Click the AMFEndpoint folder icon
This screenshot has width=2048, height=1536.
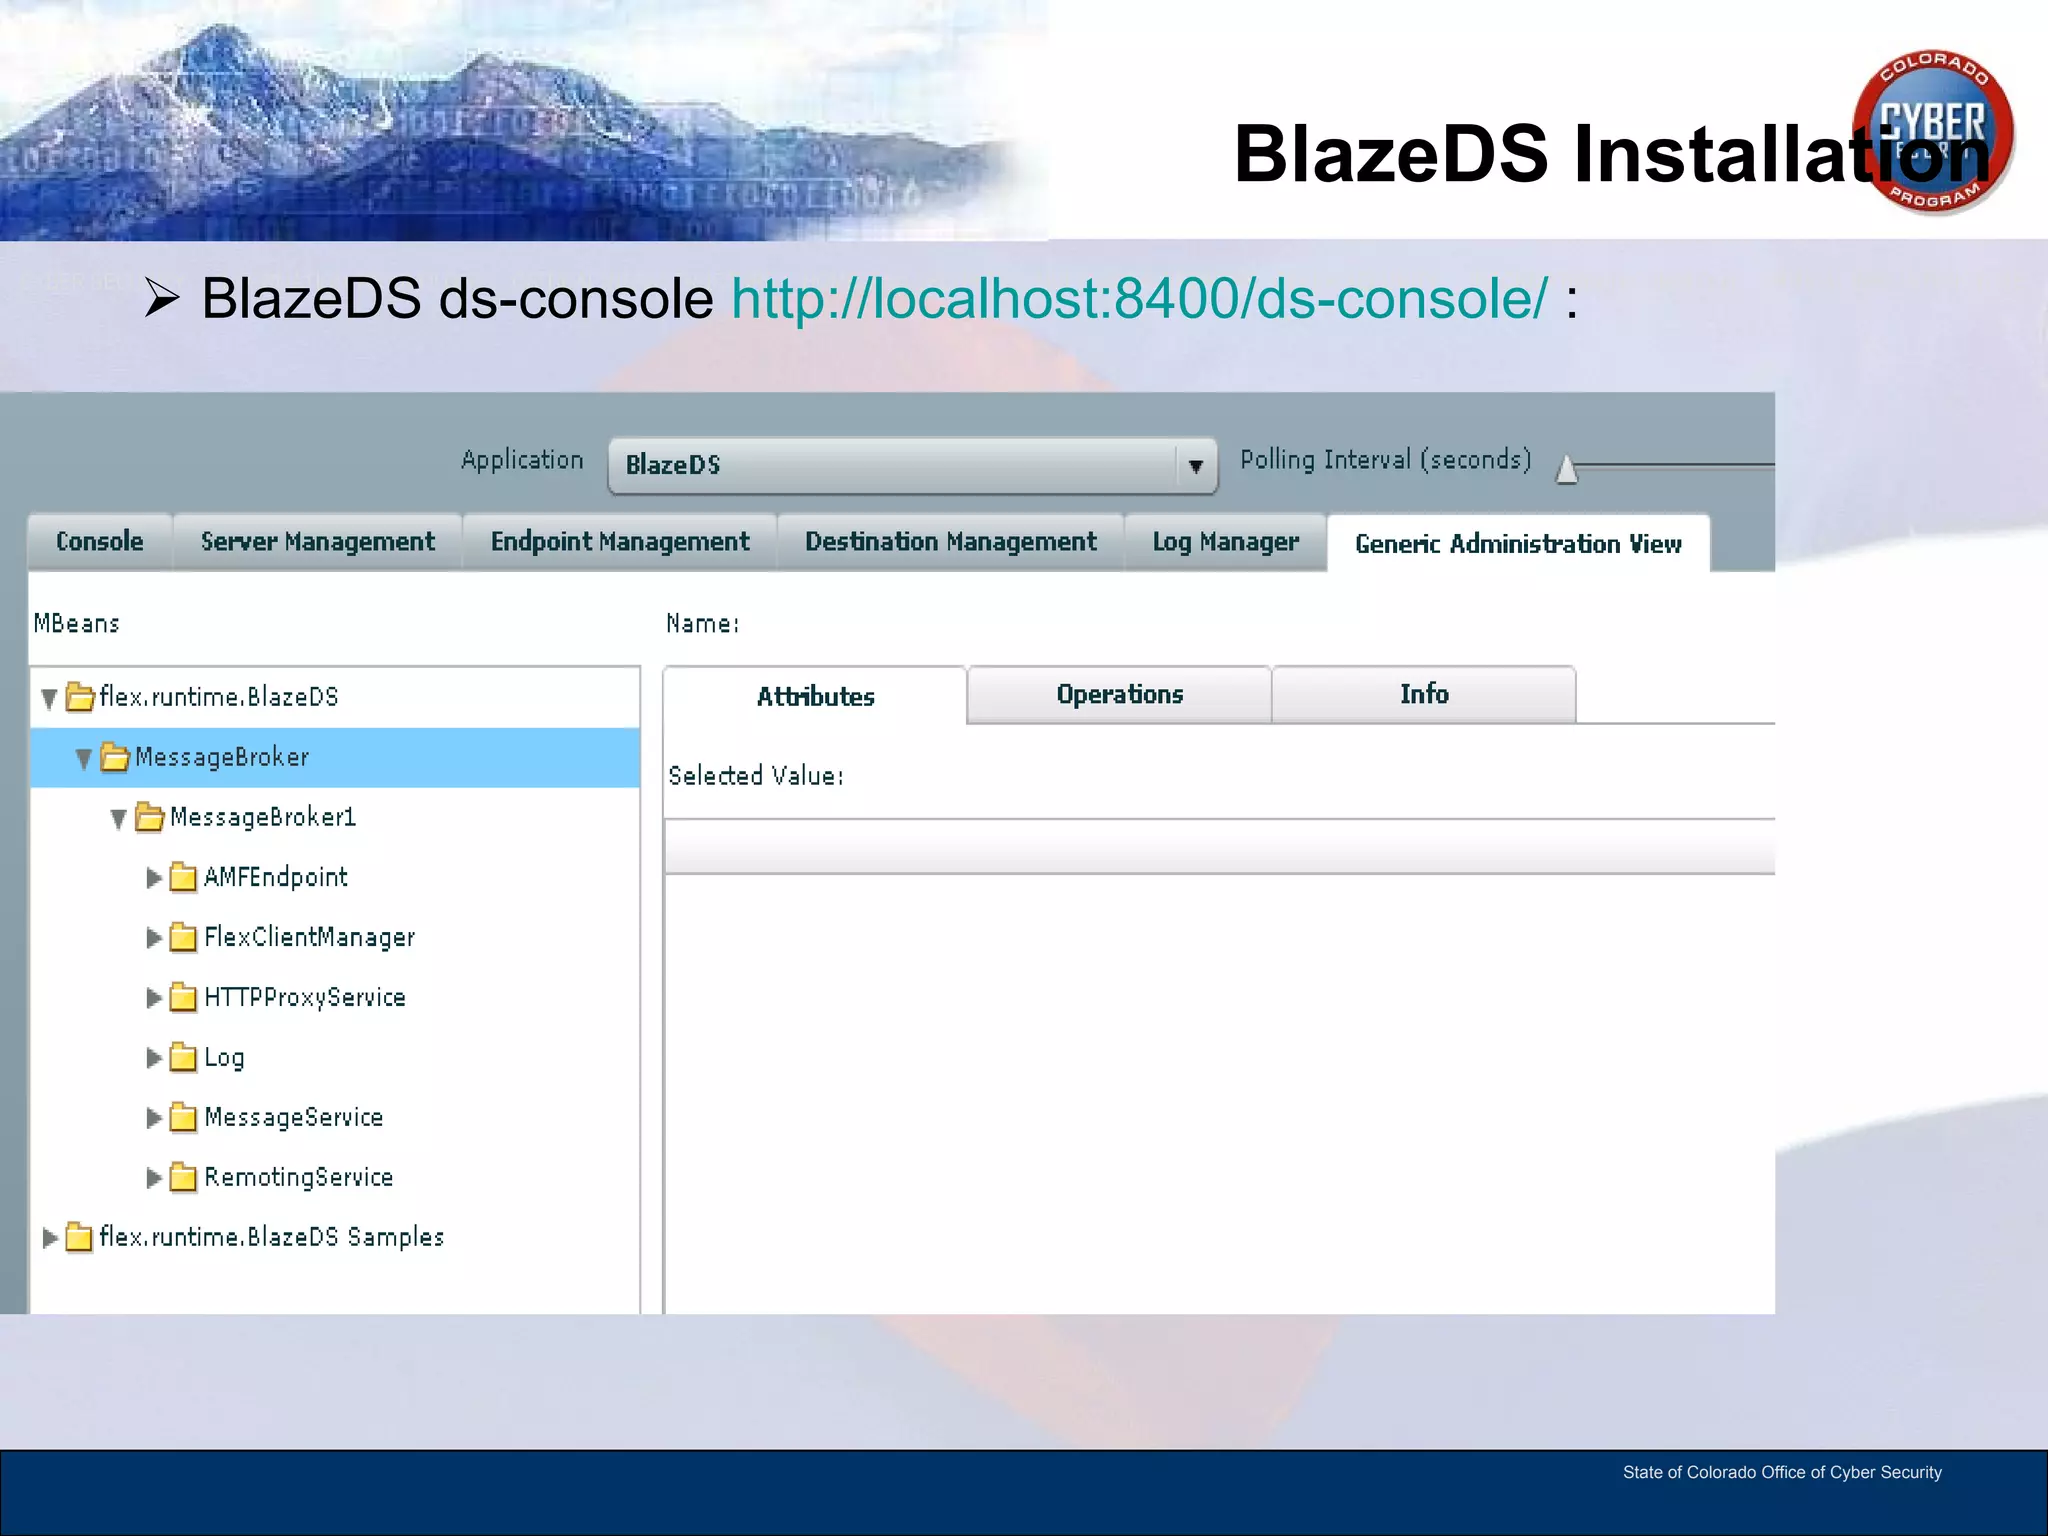pos(183,877)
